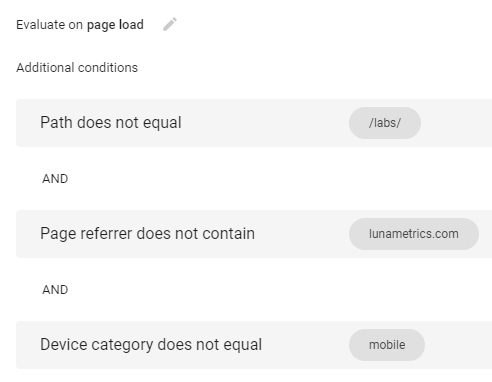Click the /labs/ value chip

click(x=385, y=123)
